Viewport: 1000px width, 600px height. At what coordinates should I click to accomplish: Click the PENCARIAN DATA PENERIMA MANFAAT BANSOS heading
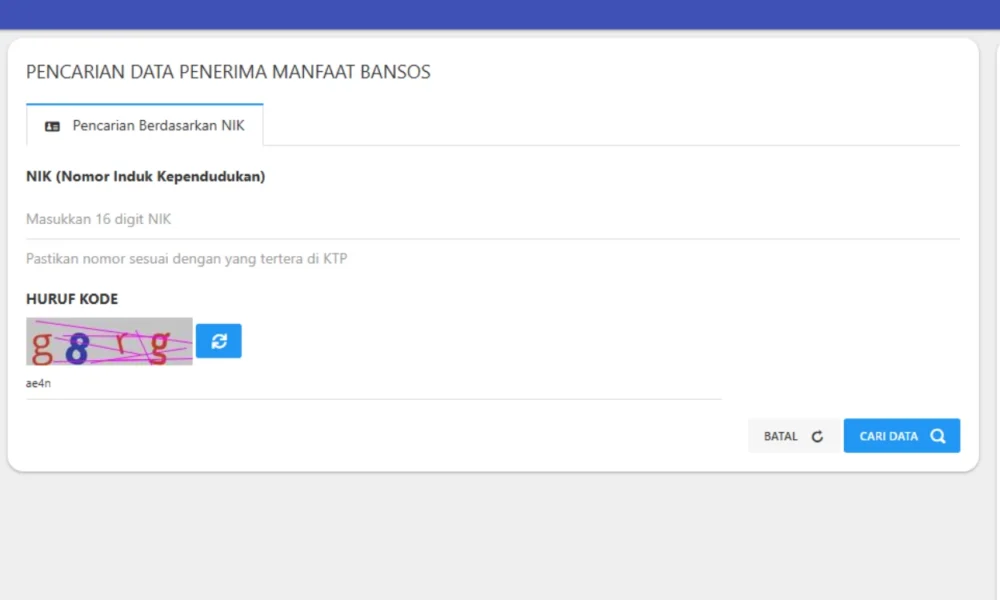(x=228, y=72)
